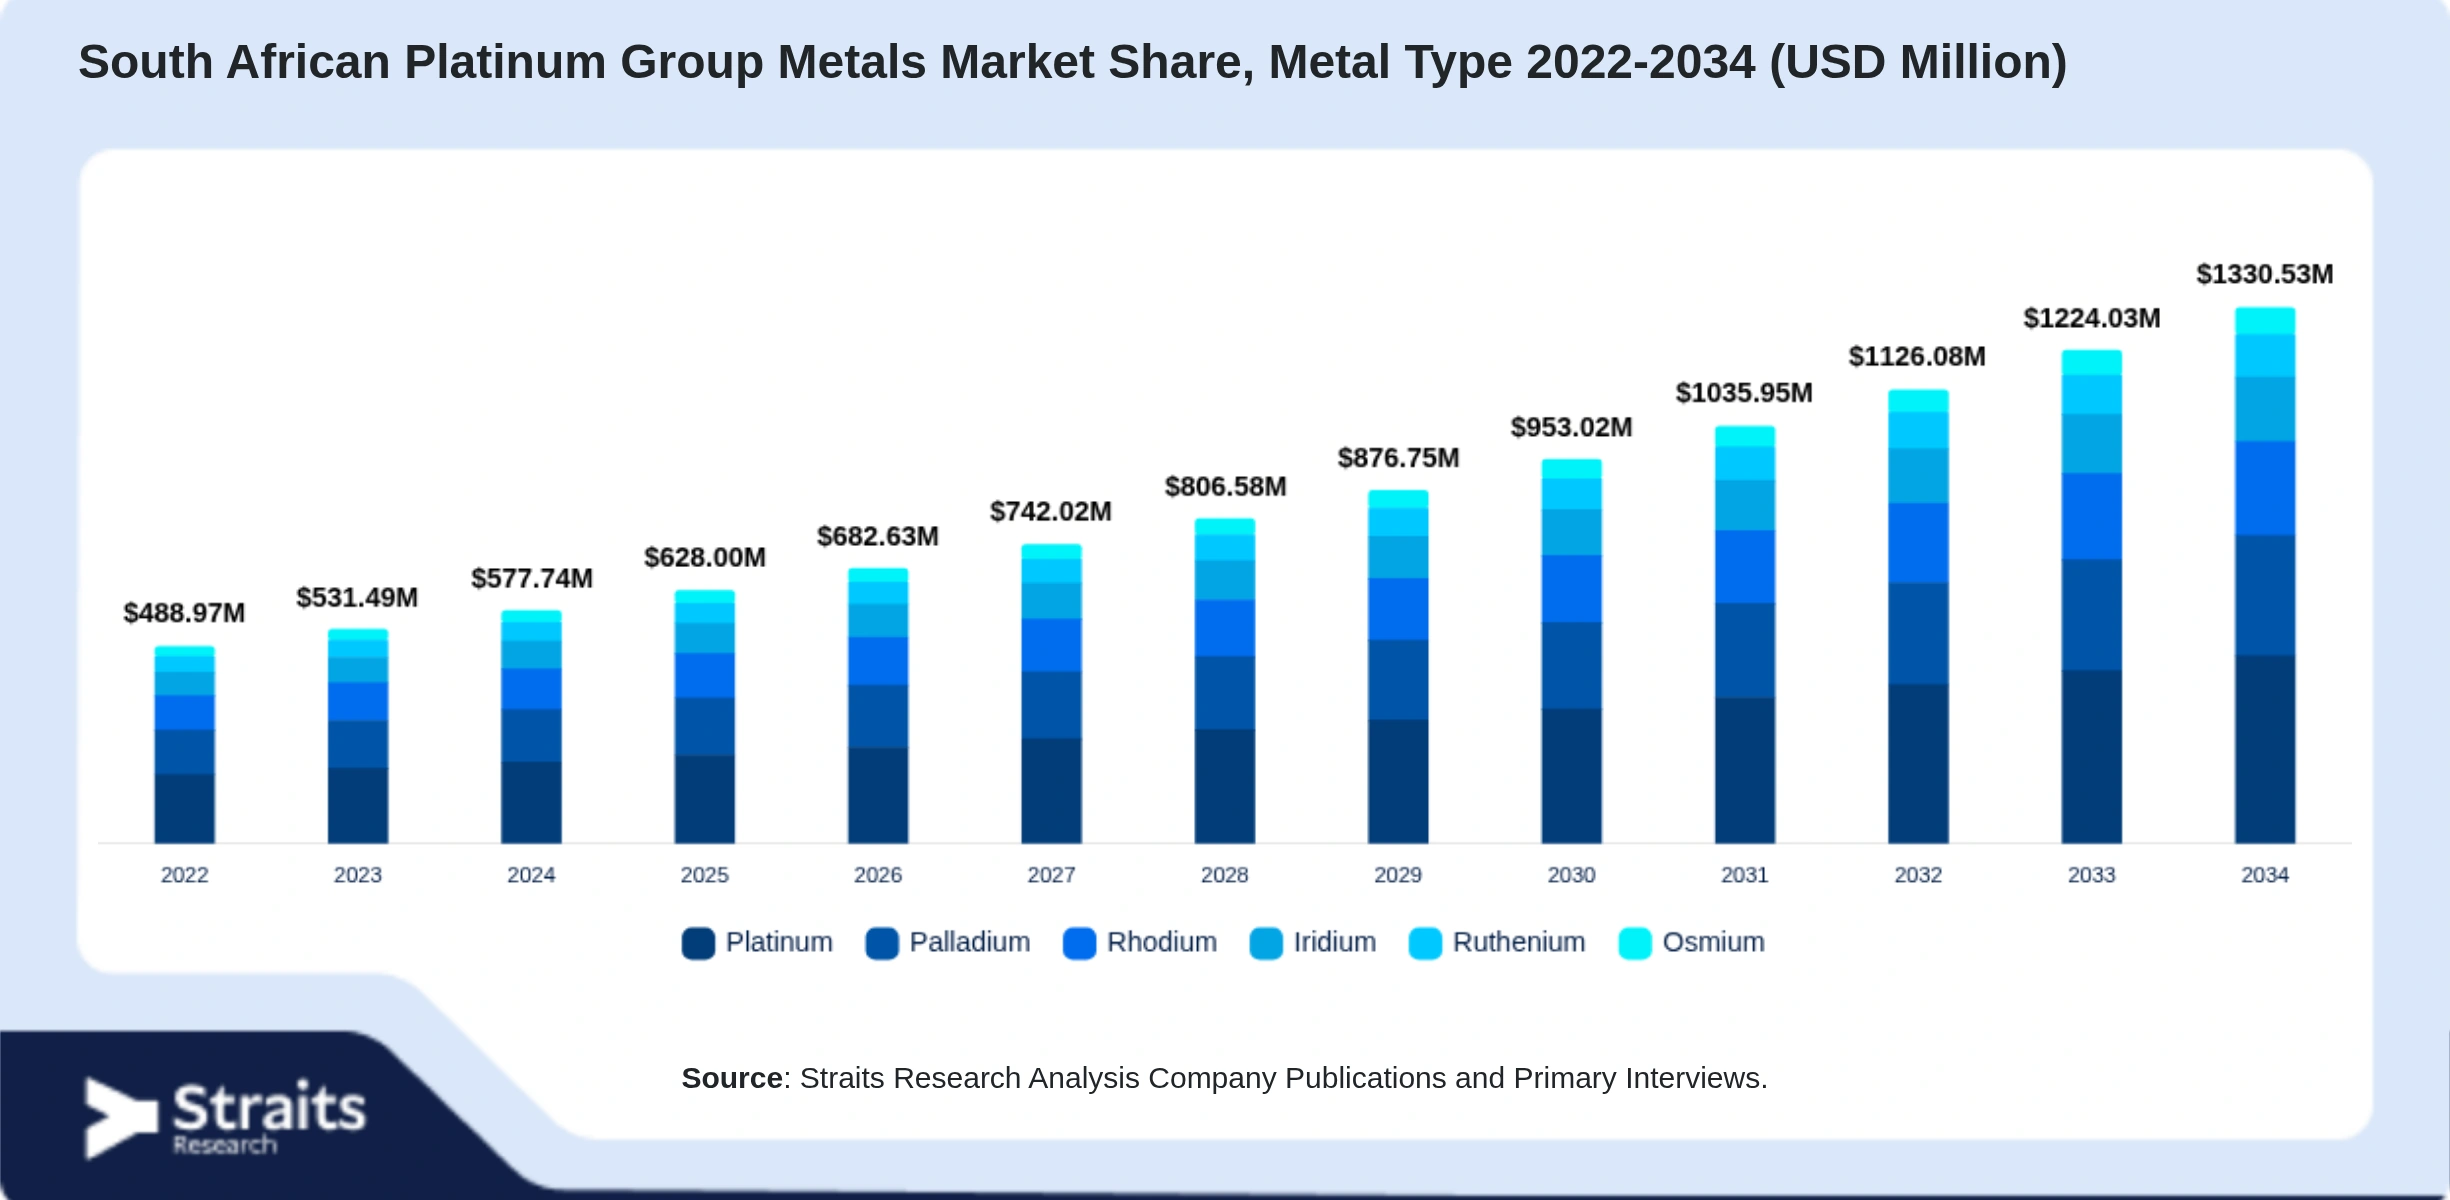2450x1200 pixels.
Task: Select the 2029 stacked bar
Action: [x=1398, y=667]
